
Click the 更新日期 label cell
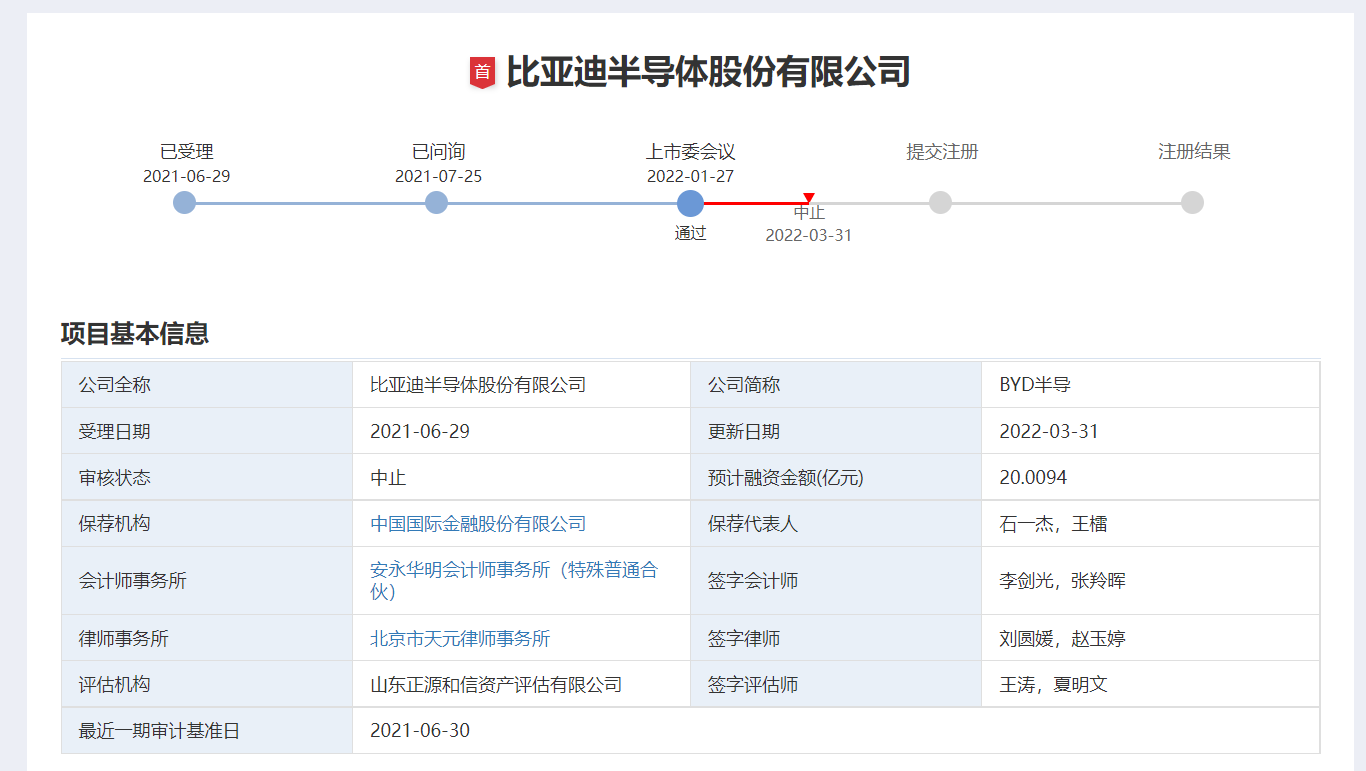coord(836,431)
